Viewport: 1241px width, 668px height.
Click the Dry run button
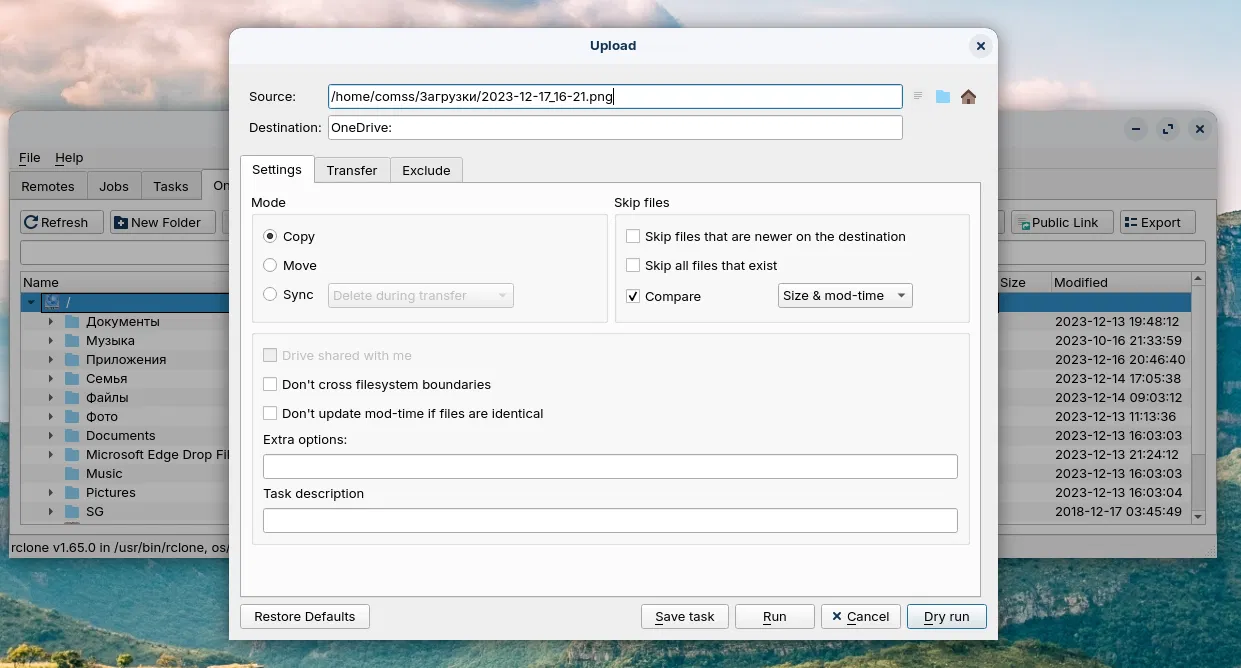[946, 616]
